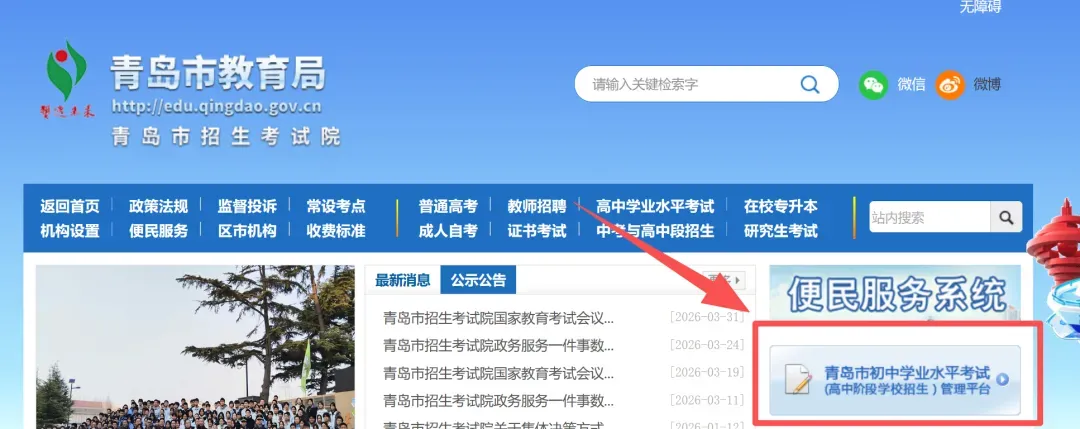This screenshot has width=1080, height=429.
Task: Open 青岛市初中学业水平考试 管理平台 button
Action: [x=895, y=380]
